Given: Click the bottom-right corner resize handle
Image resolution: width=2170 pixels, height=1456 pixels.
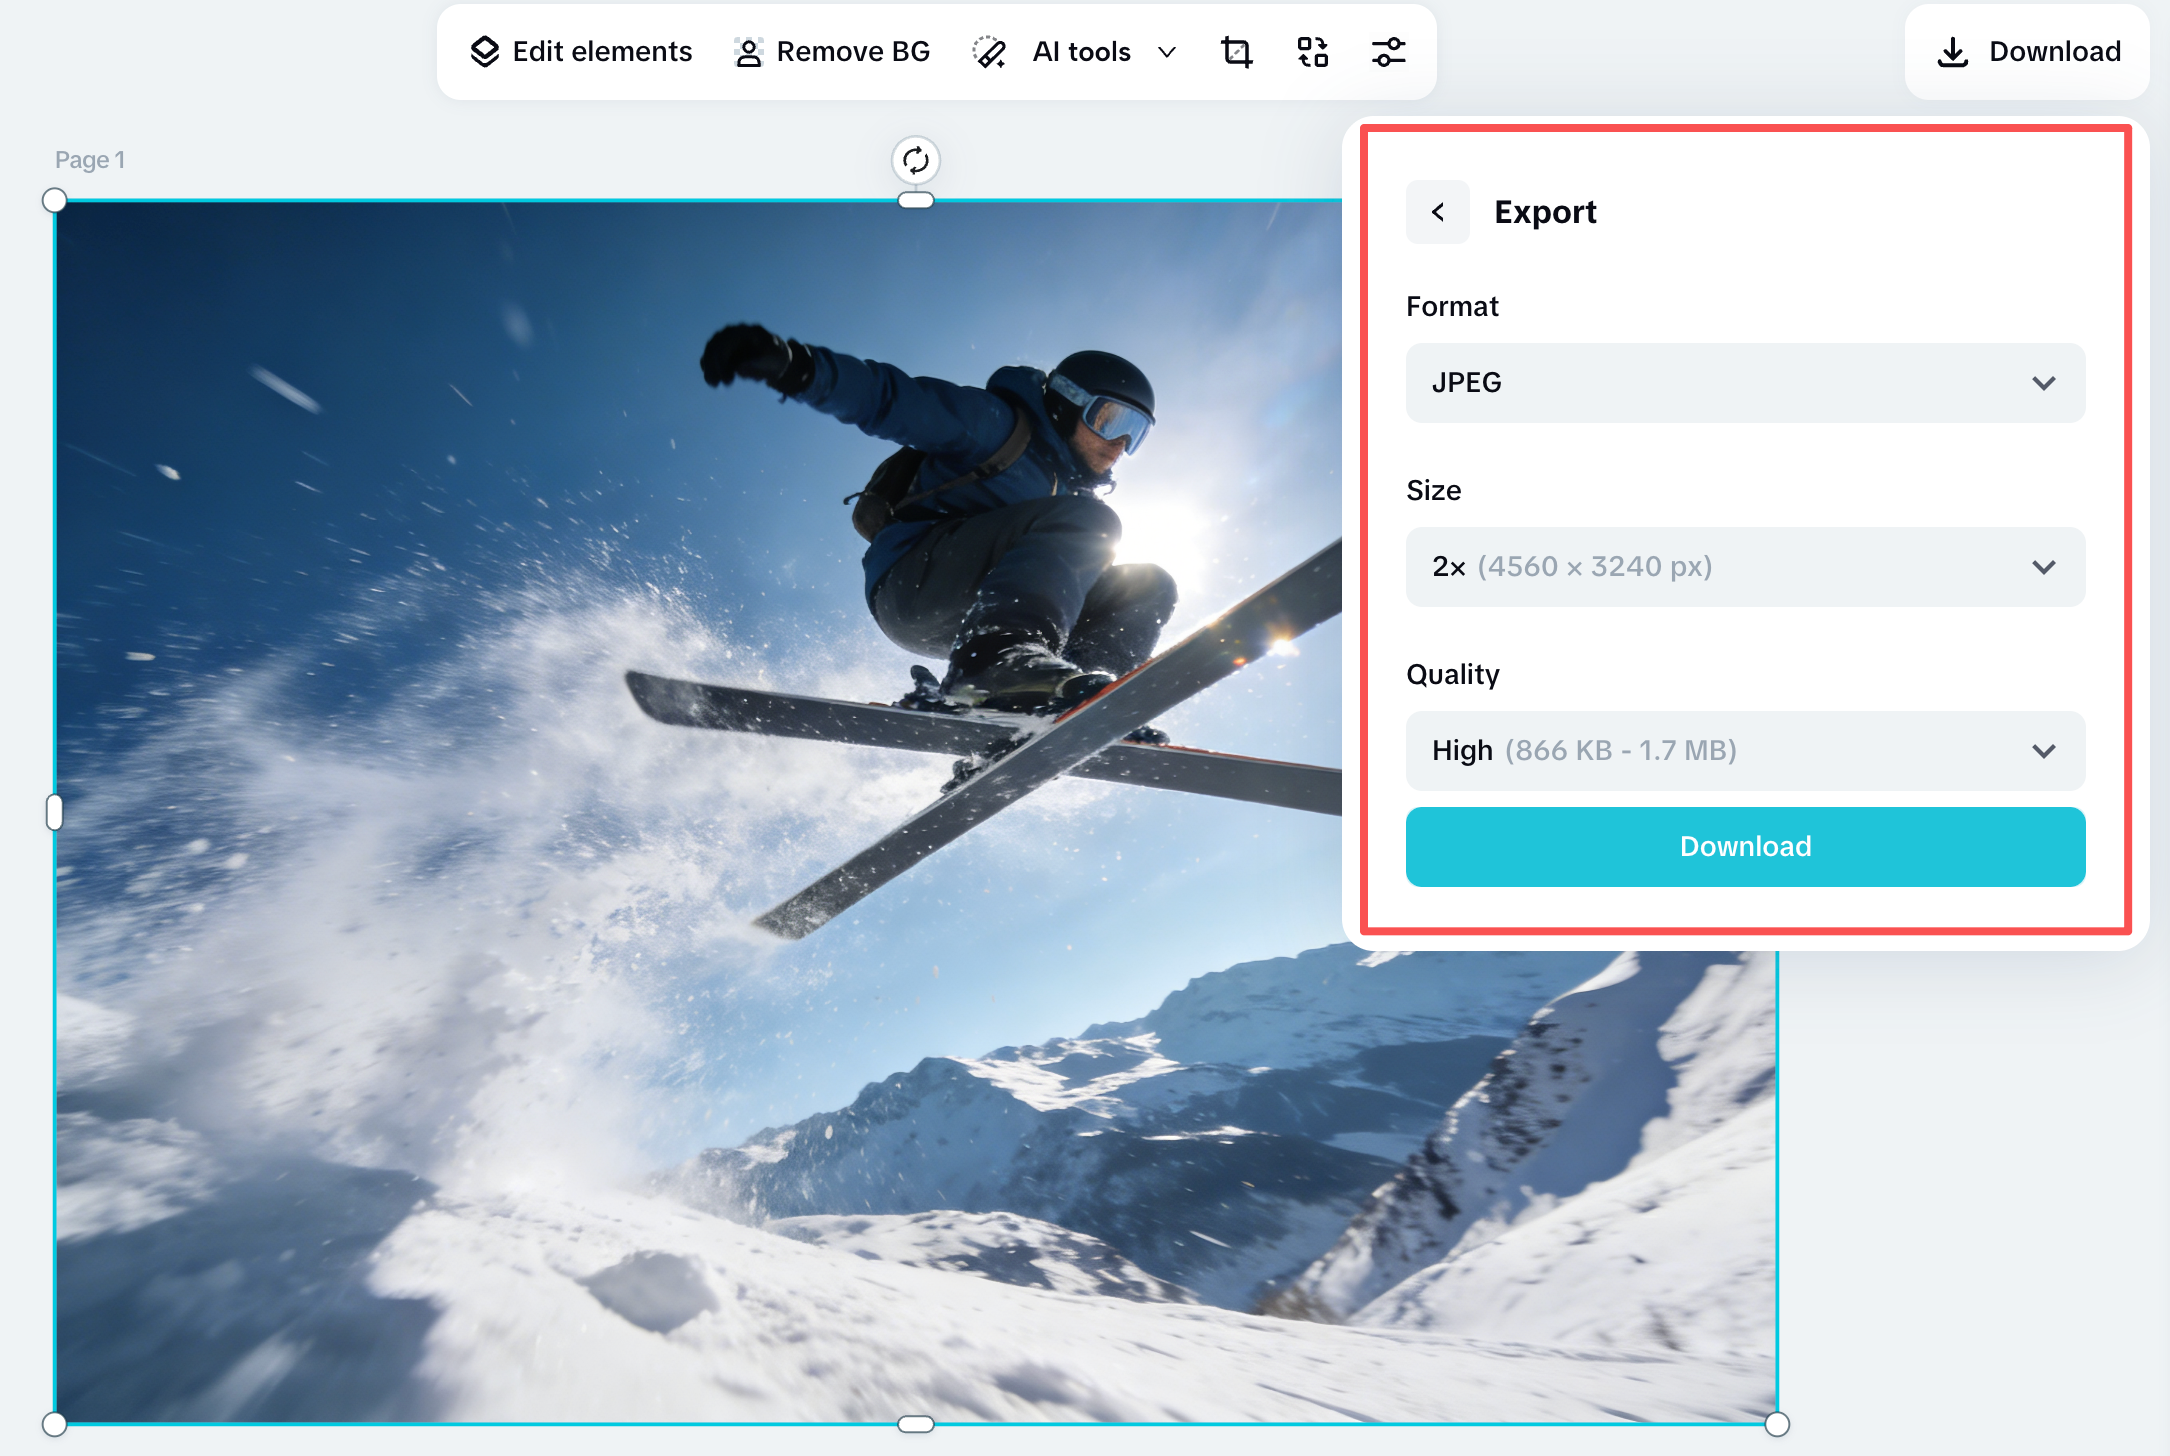Looking at the screenshot, I should (1776, 1424).
